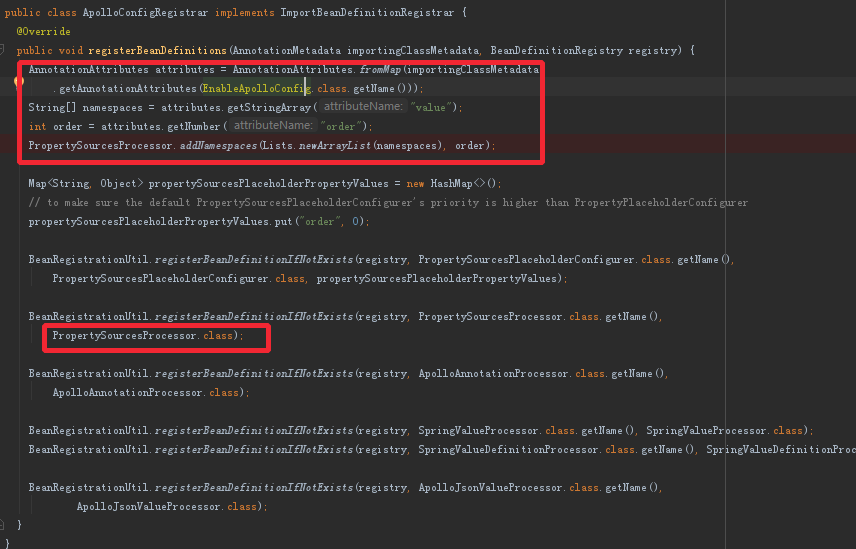The height and width of the screenshot is (549, 856).
Task: Click the new keyword before HashMap
Action: coord(415,184)
